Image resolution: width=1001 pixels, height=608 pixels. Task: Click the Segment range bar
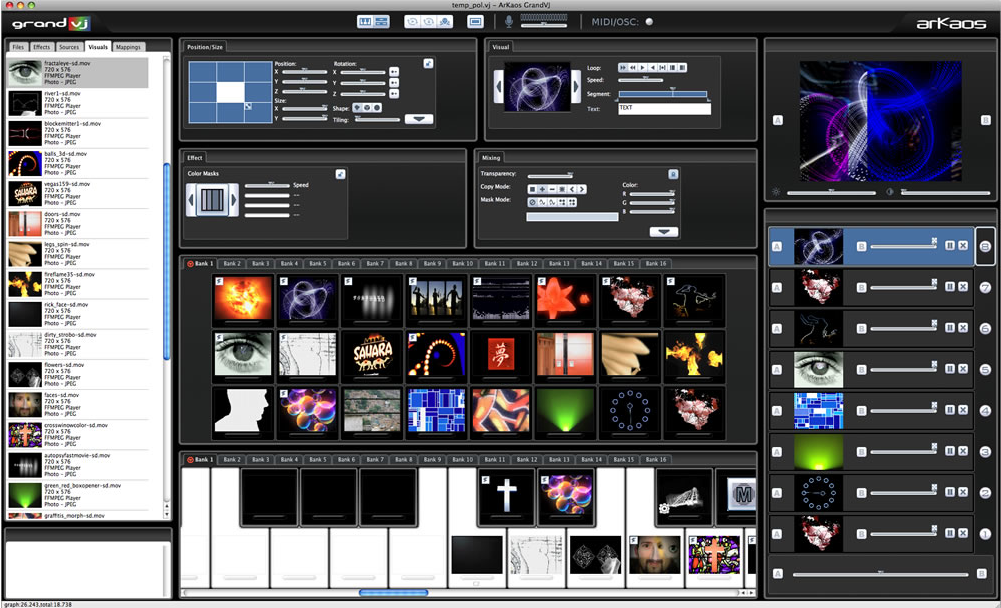point(663,94)
